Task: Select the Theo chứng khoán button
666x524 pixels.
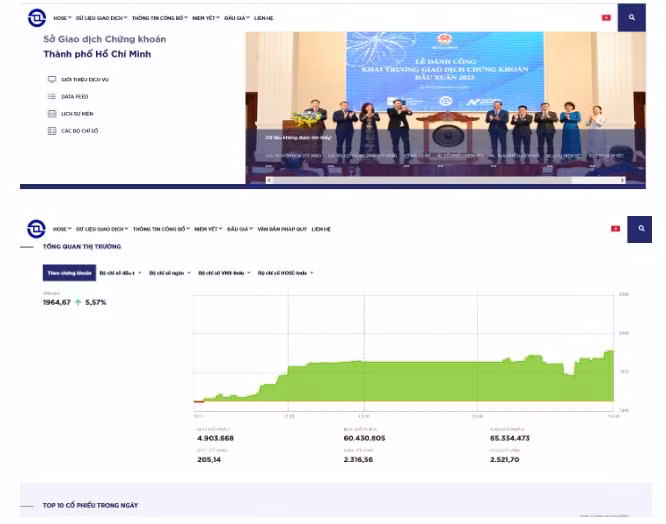Action: [69, 273]
